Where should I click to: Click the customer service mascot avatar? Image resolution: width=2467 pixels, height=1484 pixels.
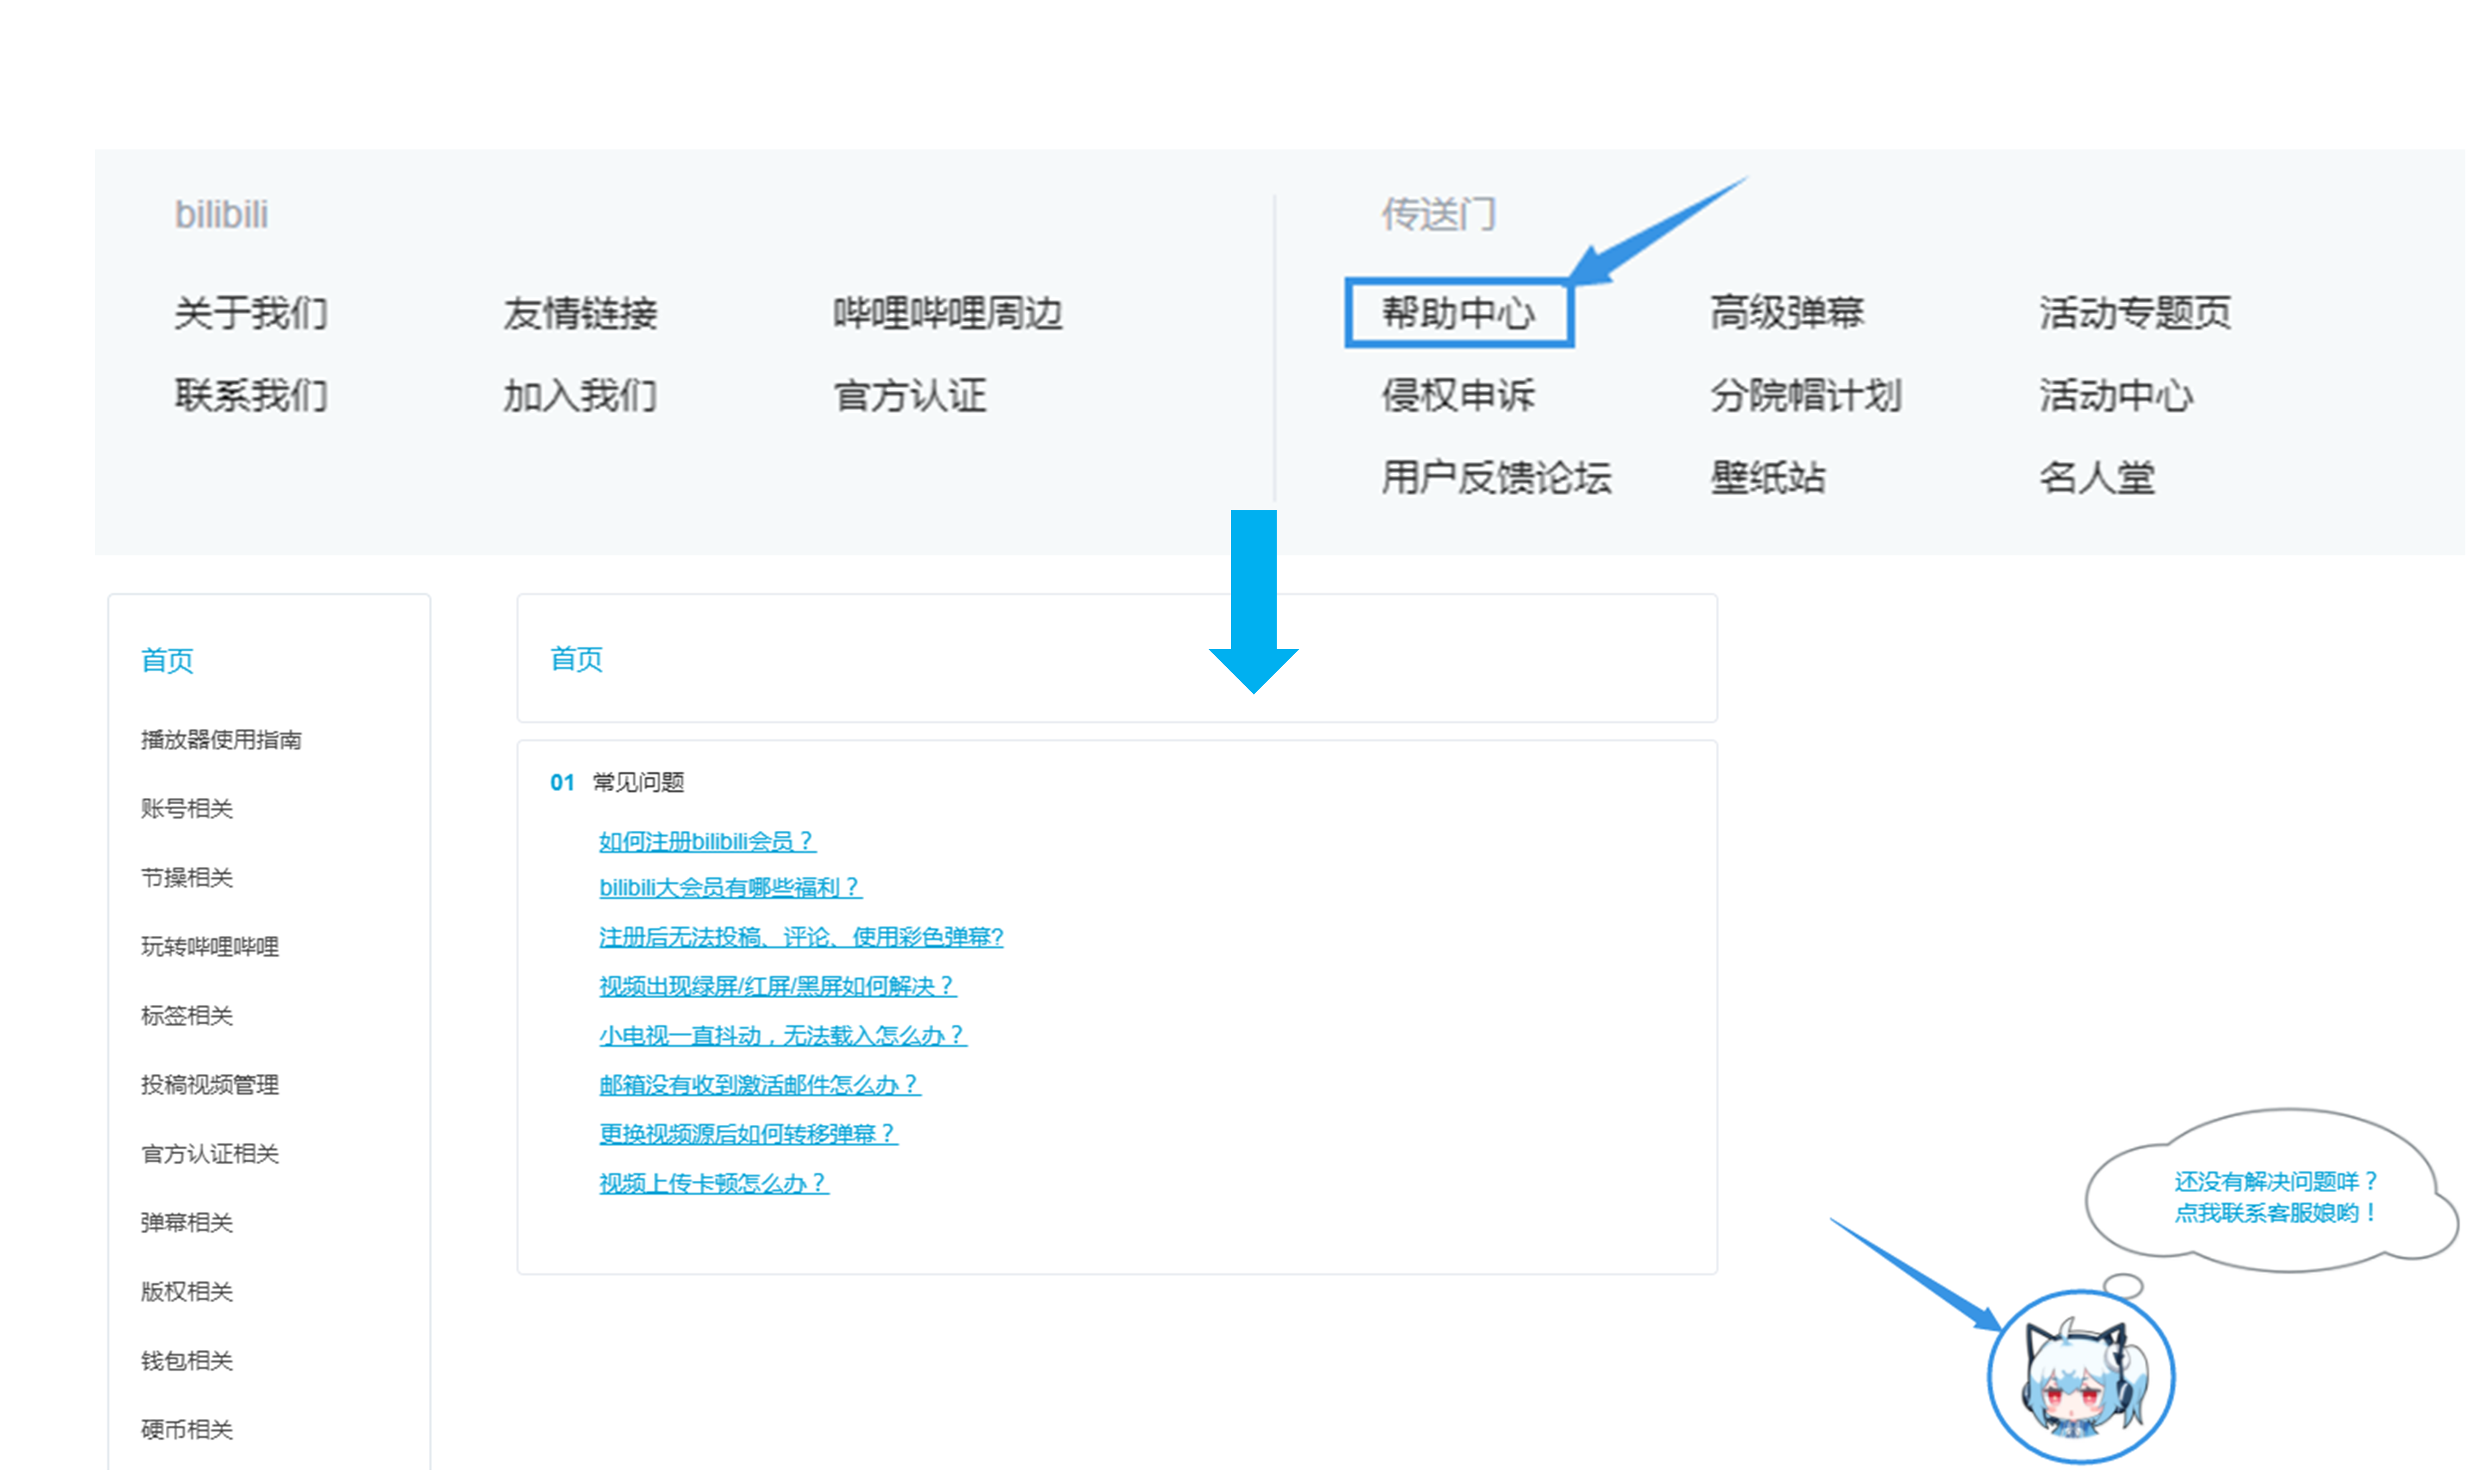pyautogui.click(x=2080, y=1377)
